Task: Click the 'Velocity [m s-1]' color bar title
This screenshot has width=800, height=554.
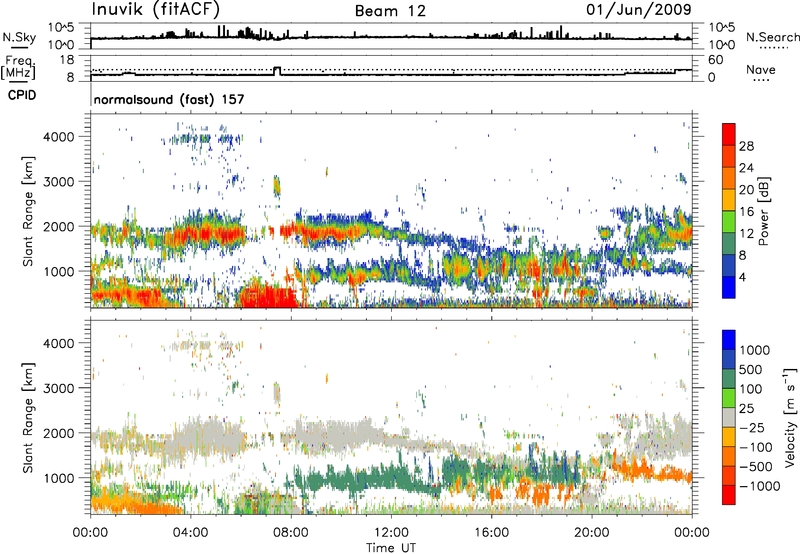Action: [x=790, y=417]
